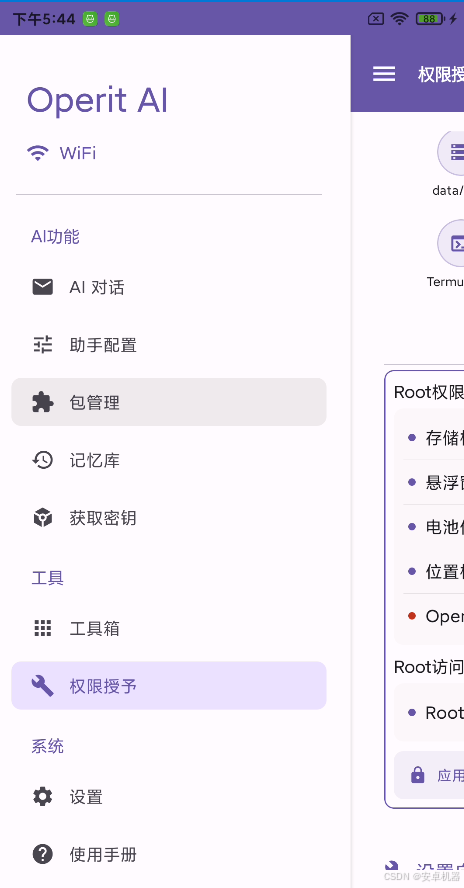464x888 pixels.
Task: Tap the Operit AI title
Action: pyautogui.click(x=97, y=101)
